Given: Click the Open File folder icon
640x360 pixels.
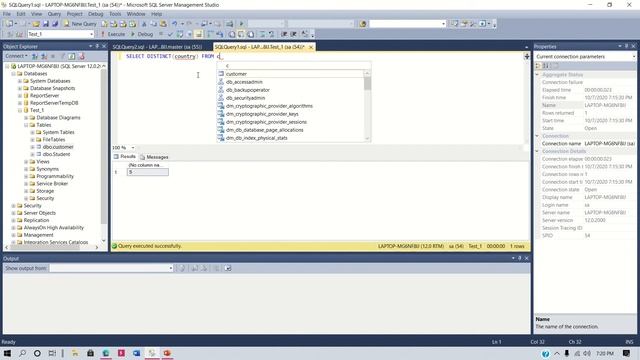Looking at the screenshot, I should click(36, 24).
